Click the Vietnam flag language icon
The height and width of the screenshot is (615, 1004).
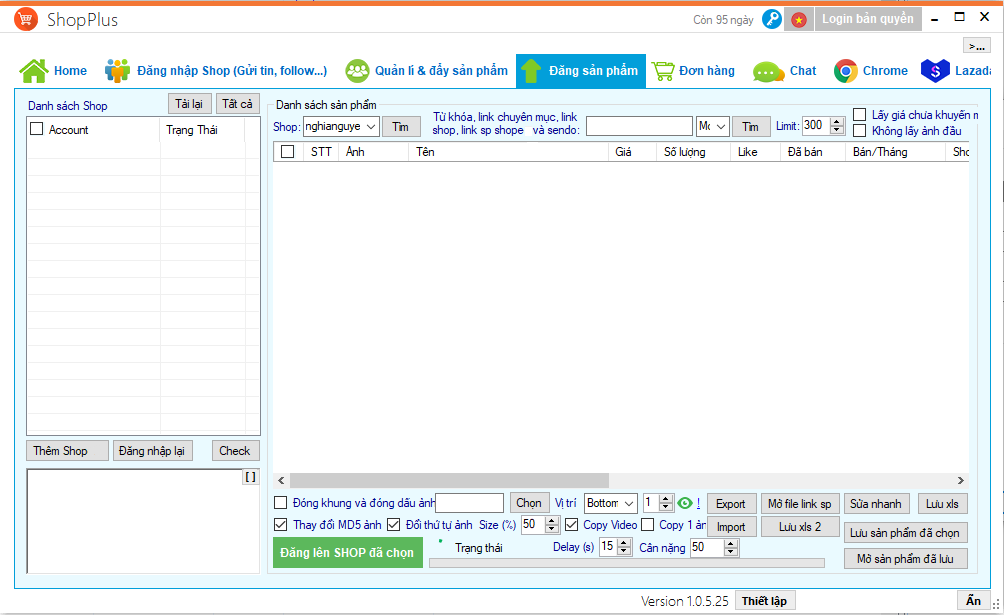[x=798, y=19]
